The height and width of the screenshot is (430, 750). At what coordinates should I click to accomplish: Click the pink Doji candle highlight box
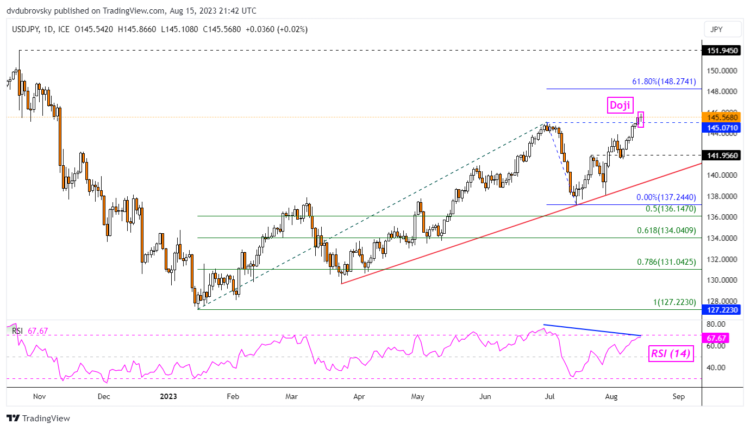point(640,119)
